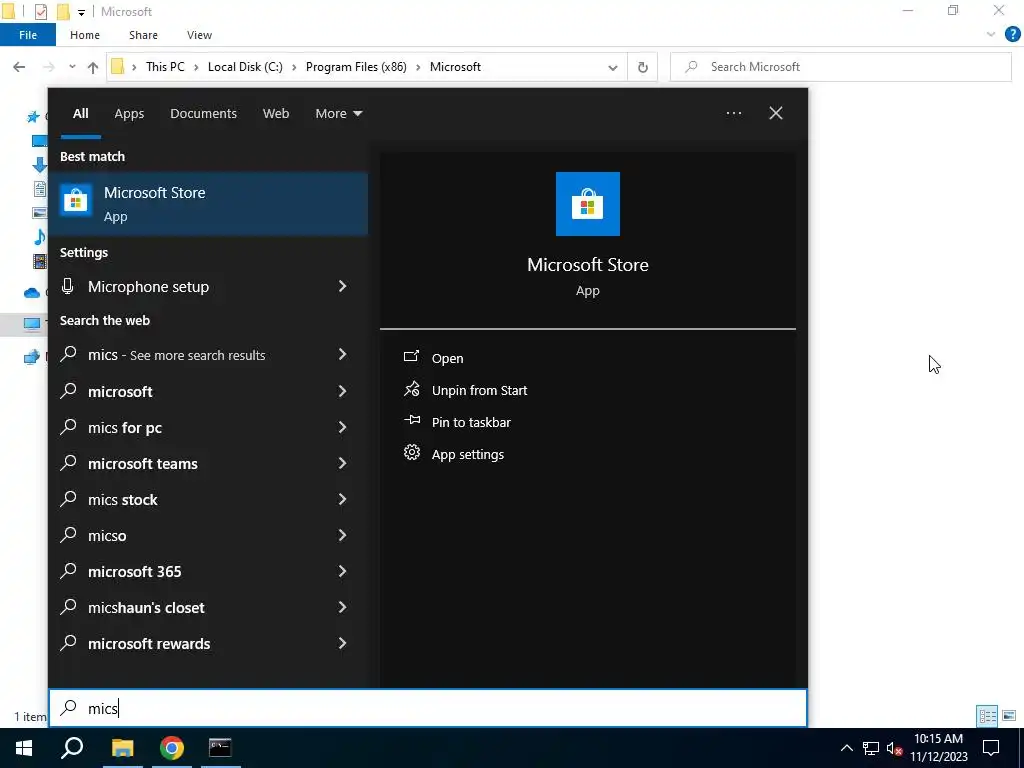Viewport: 1024px width, 768px height.
Task: Open Command Prompt from the taskbar
Action: click(220, 748)
